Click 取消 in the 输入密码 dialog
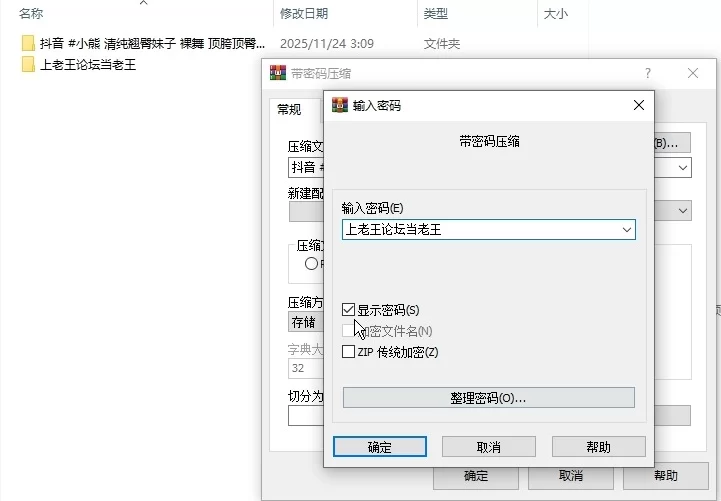 pos(489,447)
